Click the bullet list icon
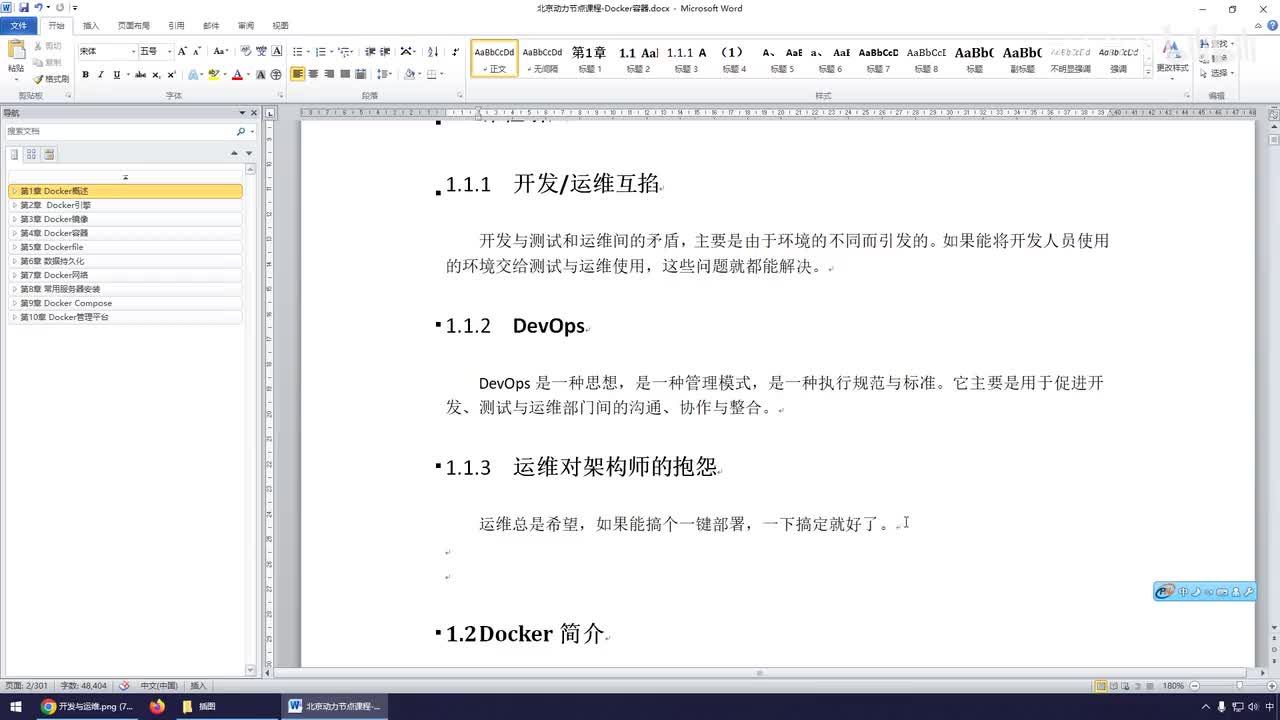This screenshot has height=720, width=1280. [x=297, y=51]
